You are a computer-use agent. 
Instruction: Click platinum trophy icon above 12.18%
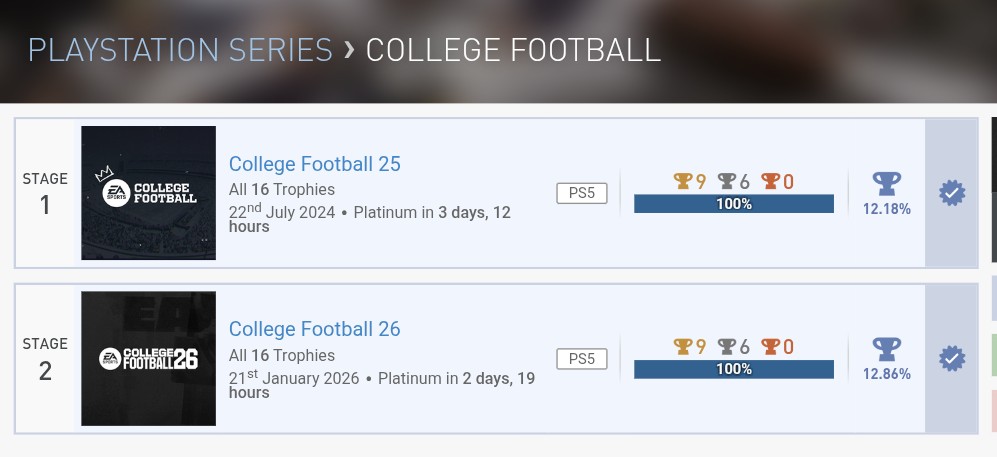[886, 184]
